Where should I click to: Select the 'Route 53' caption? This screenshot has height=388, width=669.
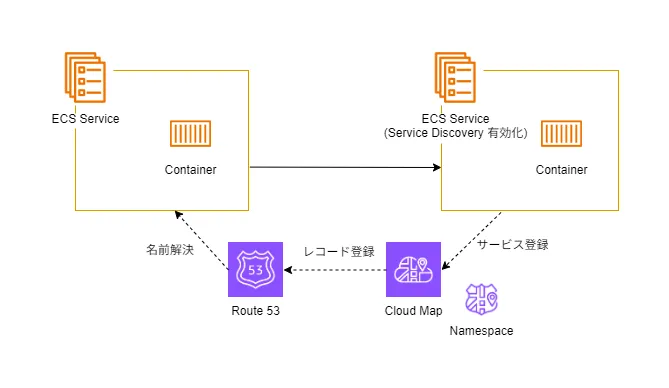coord(256,311)
